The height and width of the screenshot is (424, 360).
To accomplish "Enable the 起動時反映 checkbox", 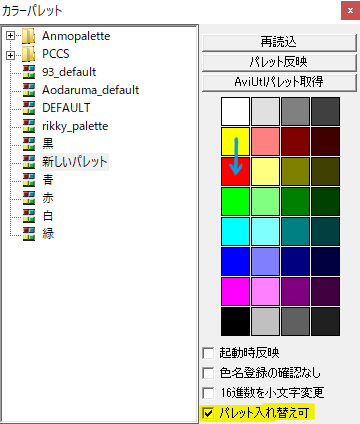I will [208, 353].
